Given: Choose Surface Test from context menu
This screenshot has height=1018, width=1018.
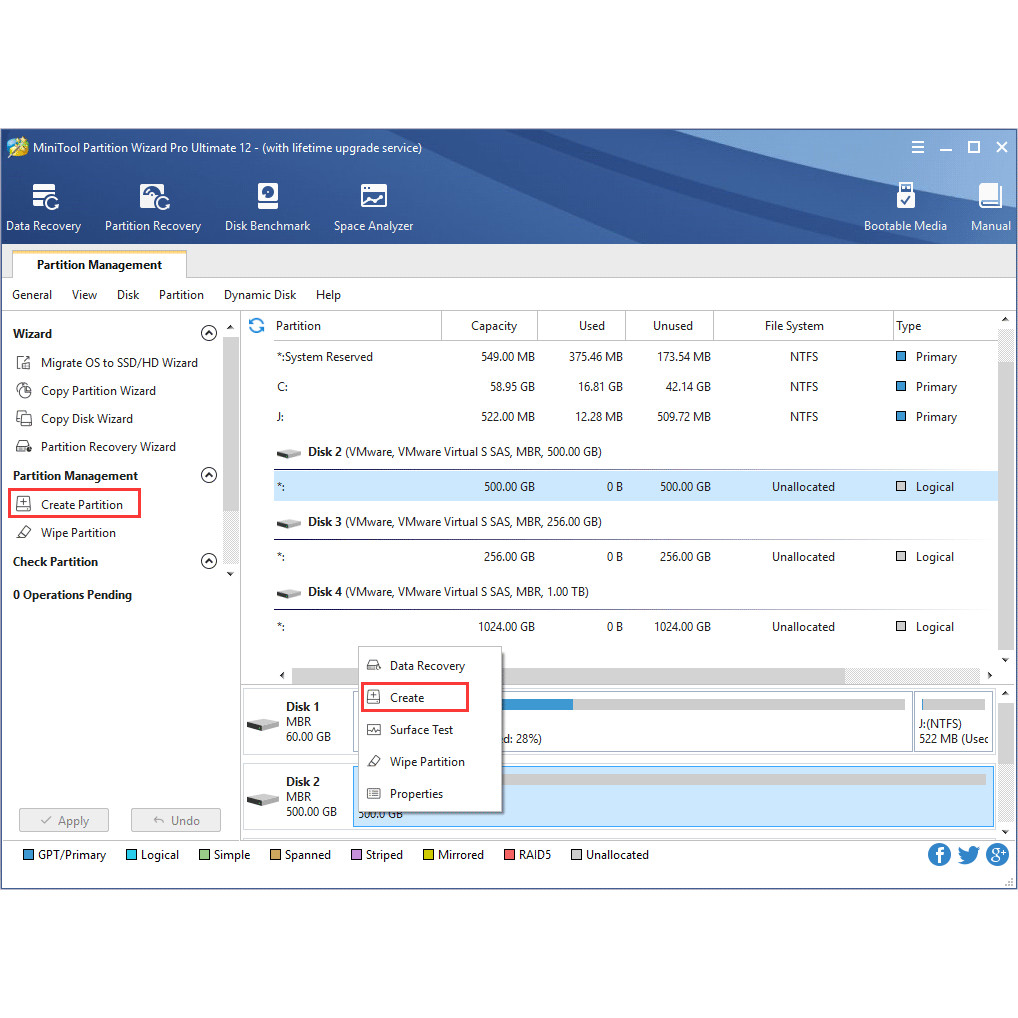Looking at the screenshot, I should click(x=421, y=730).
